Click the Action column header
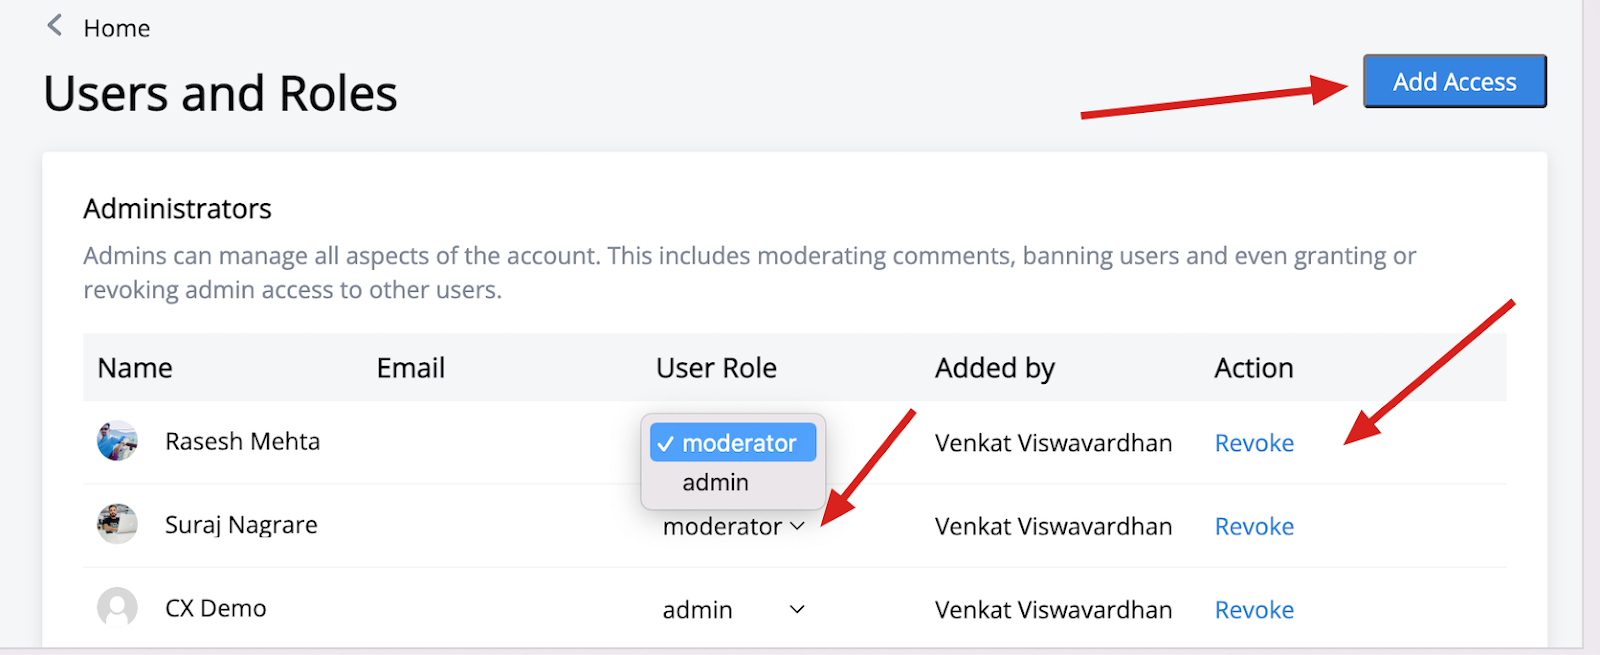Image resolution: width=1600 pixels, height=655 pixels. pos(1254,368)
